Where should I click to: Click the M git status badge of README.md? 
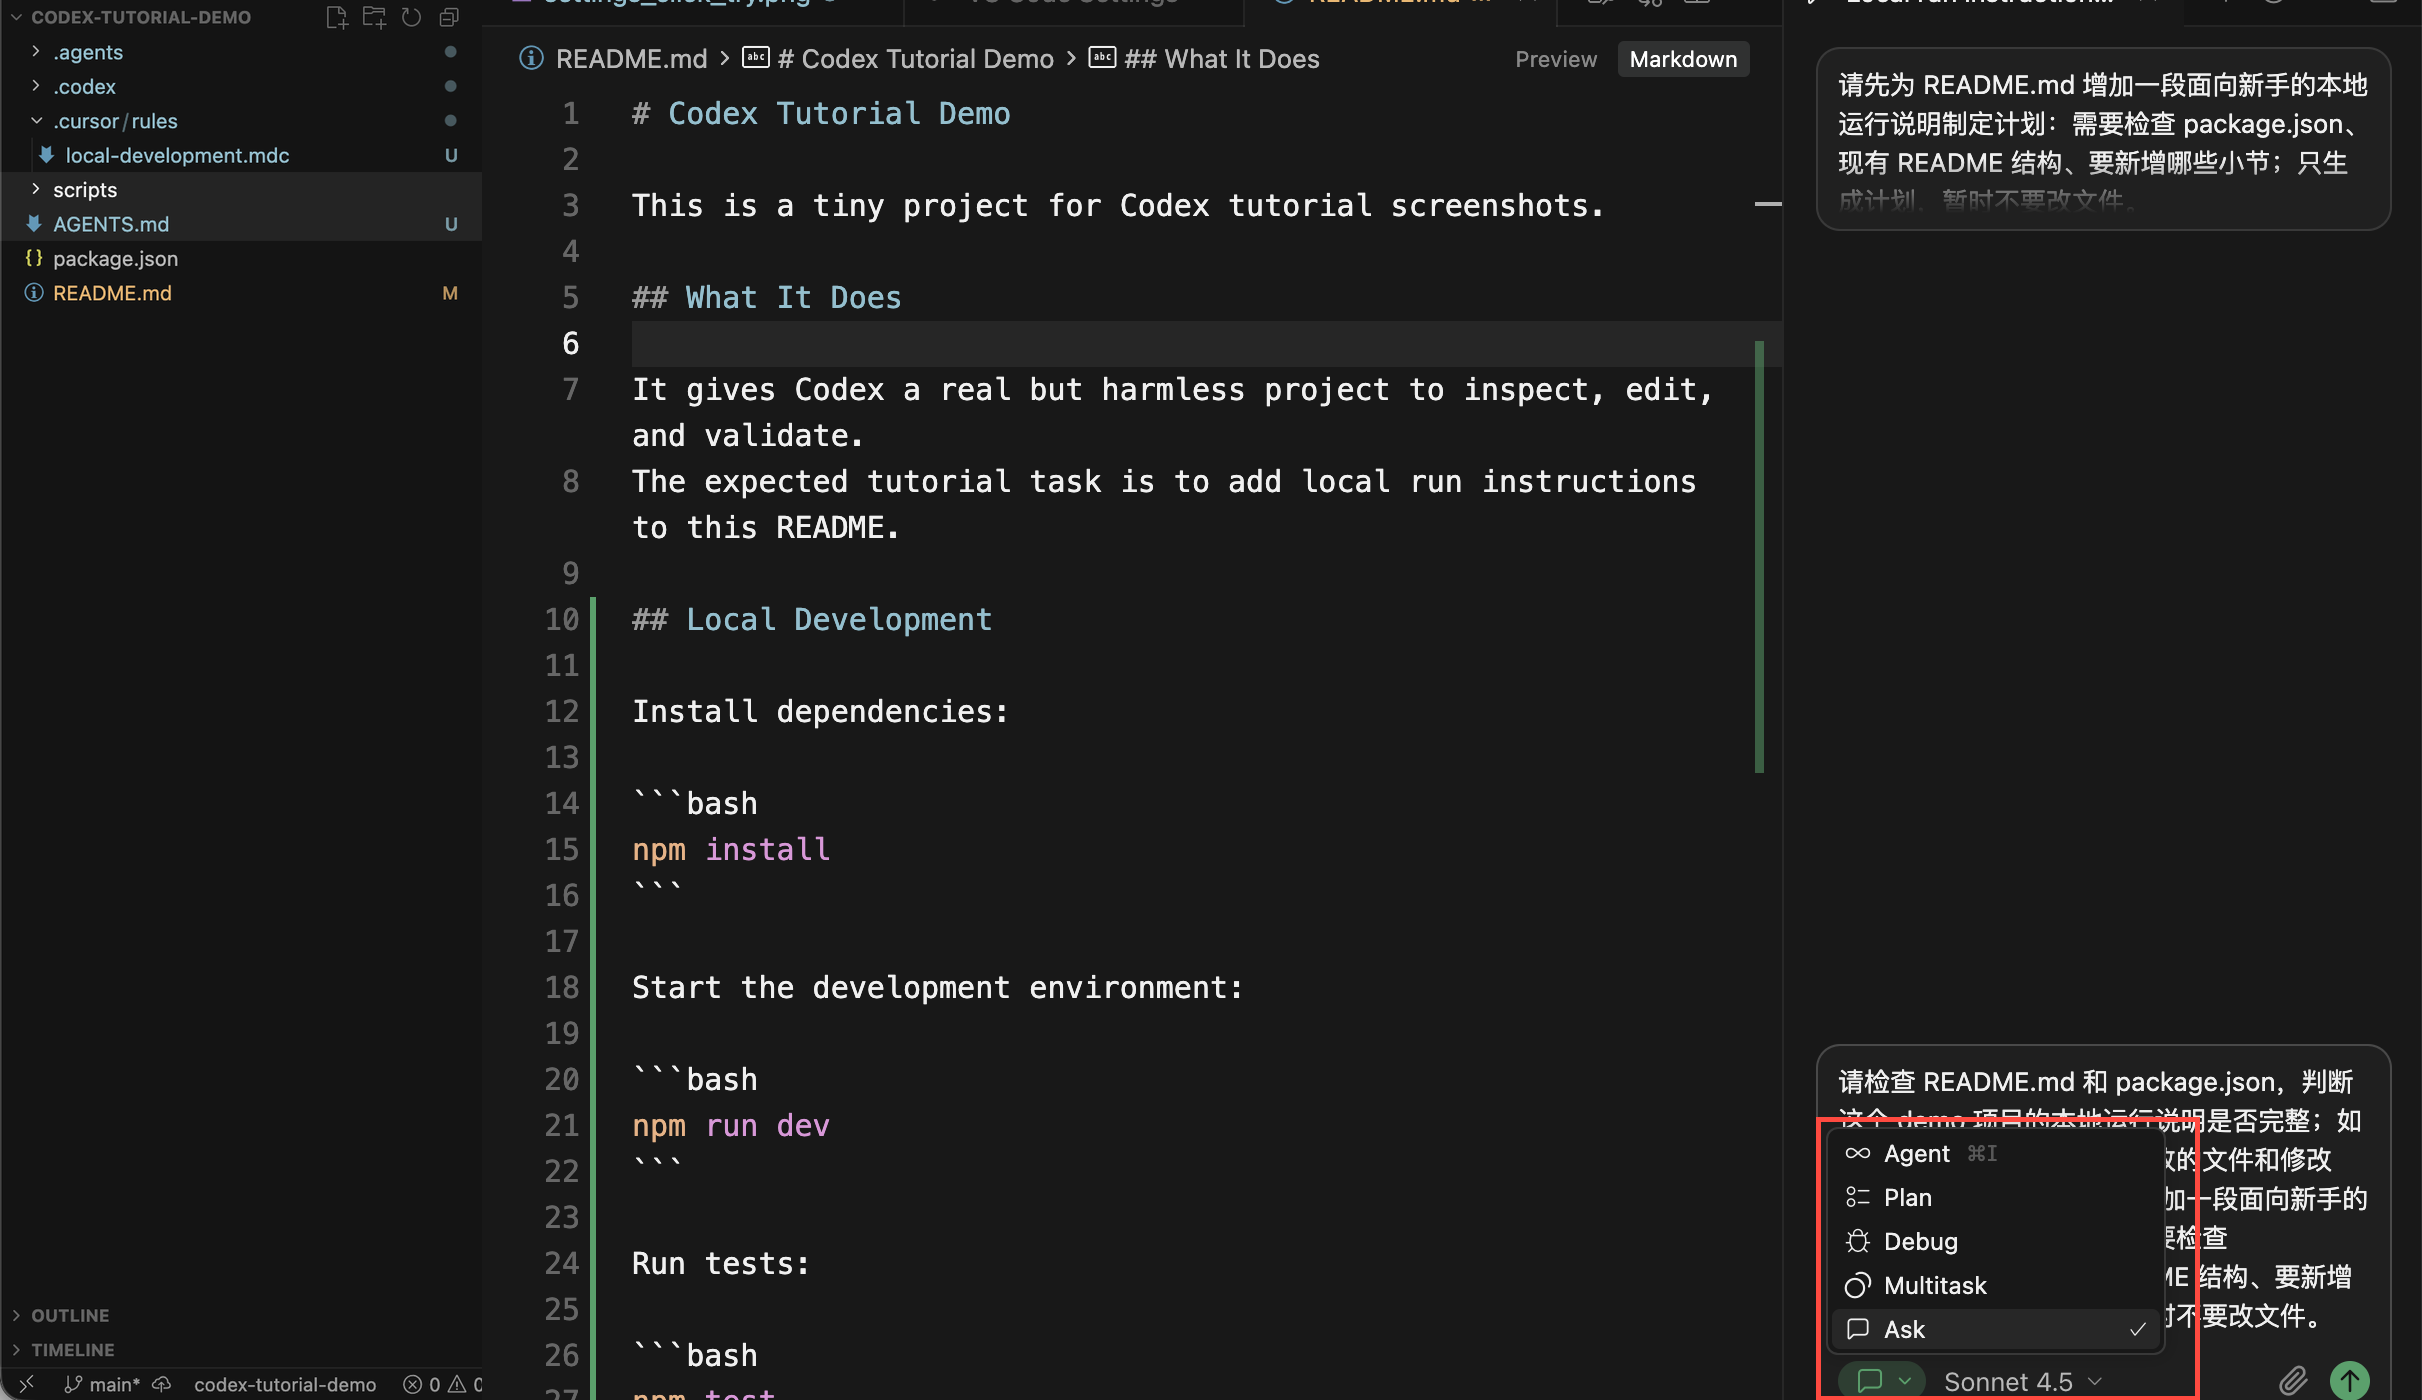(x=450, y=293)
